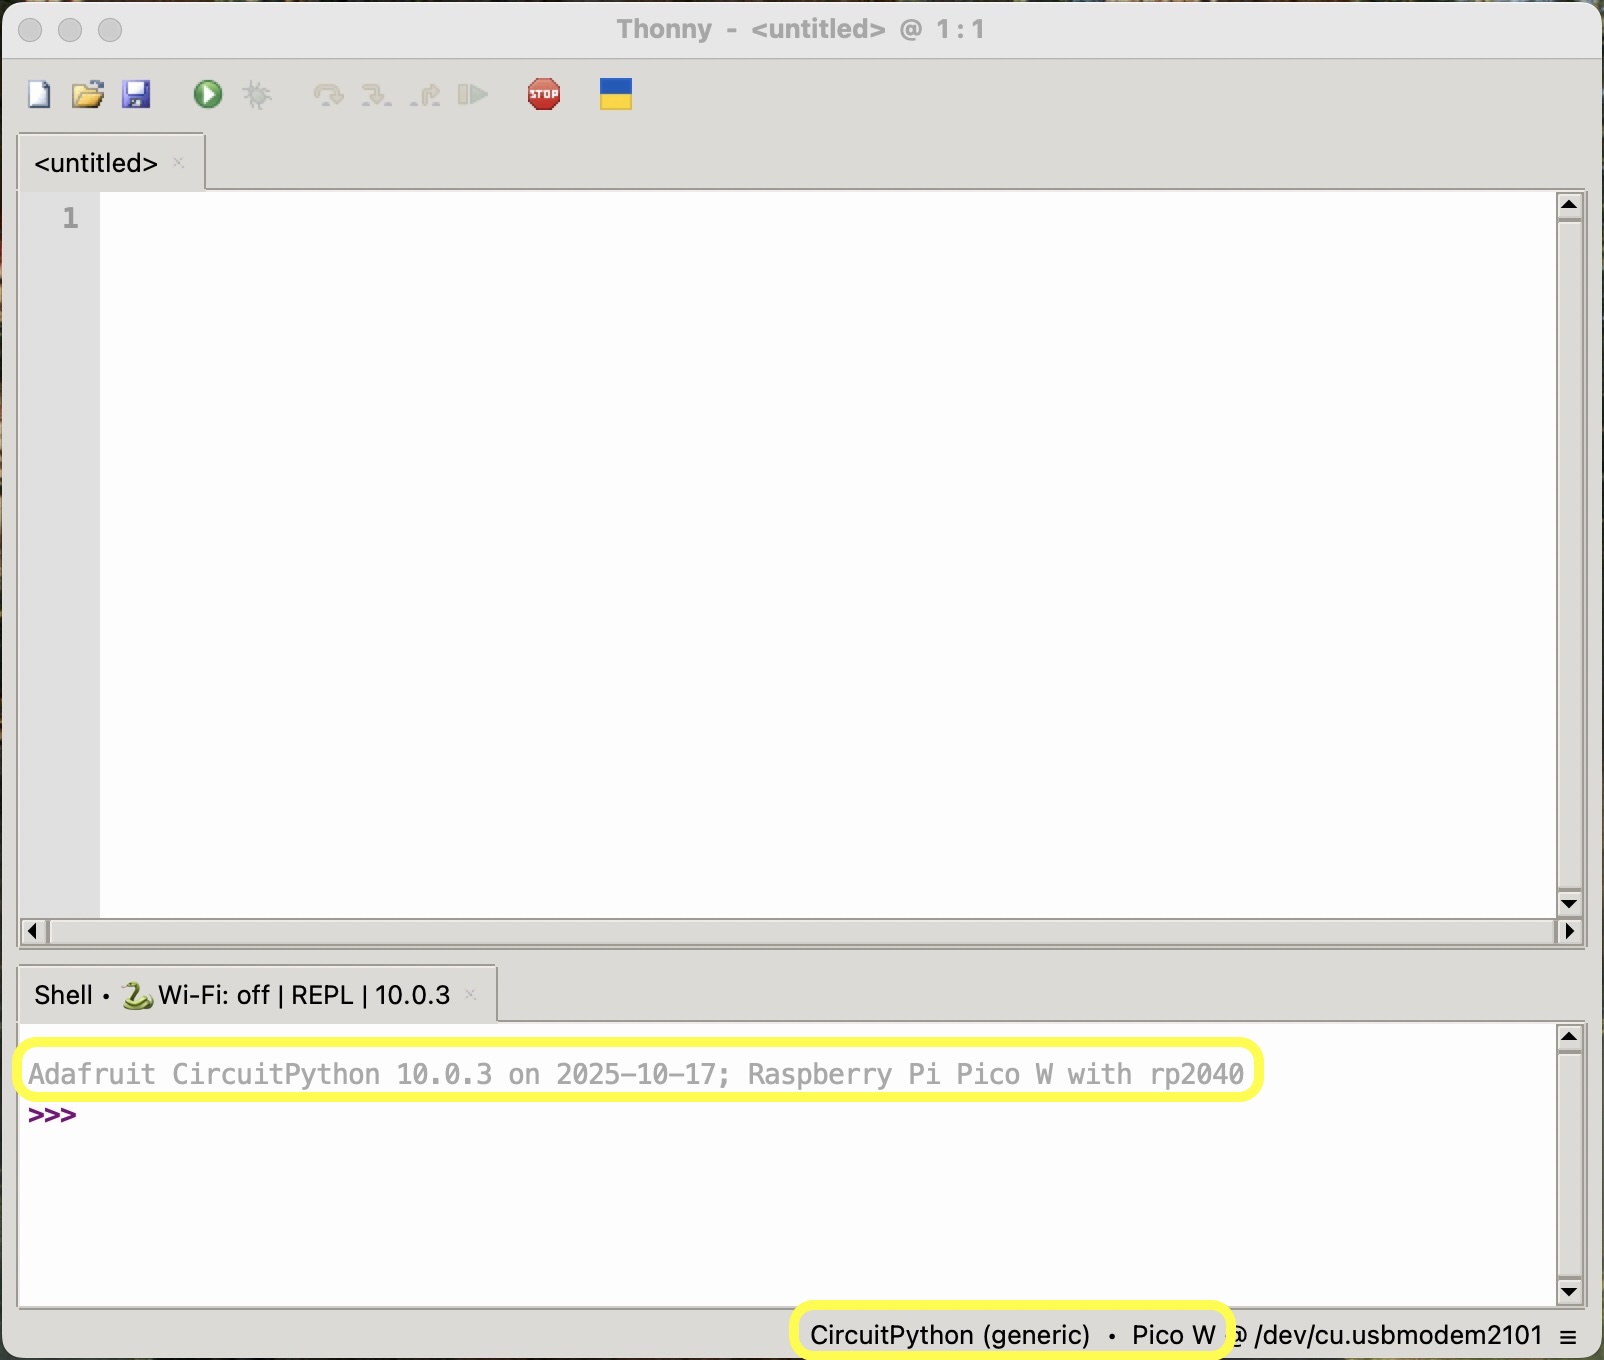
Task: Save the script with the floppy icon
Action: [x=136, y=95]
